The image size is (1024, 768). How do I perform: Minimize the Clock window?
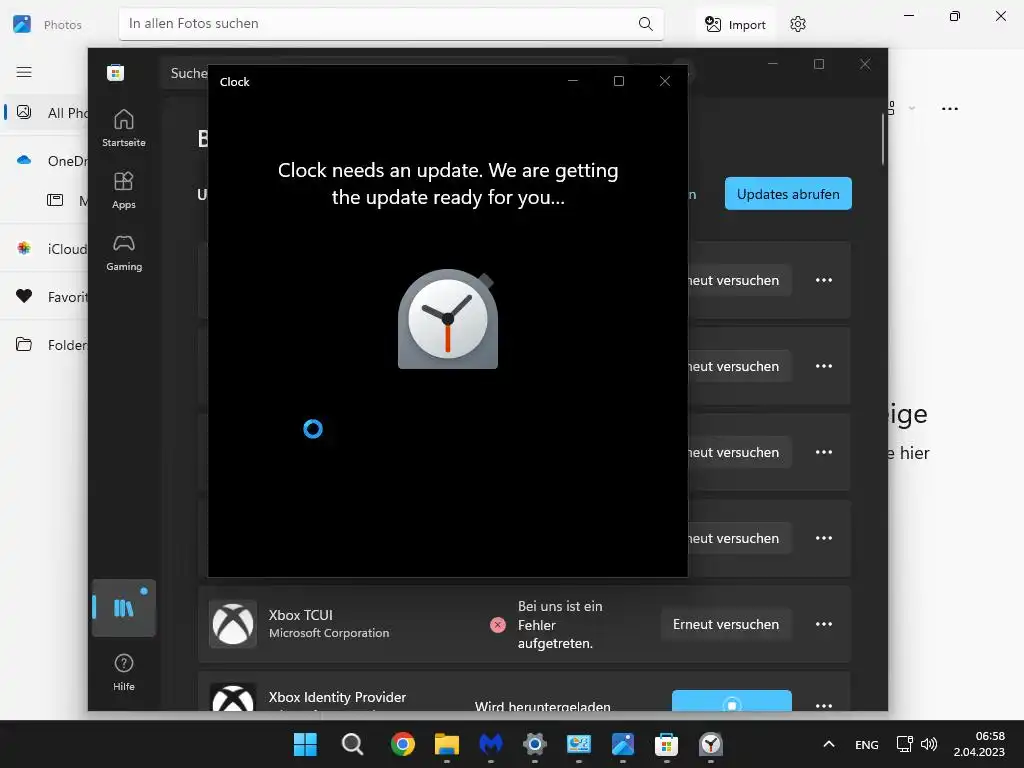tap(573, 81)
